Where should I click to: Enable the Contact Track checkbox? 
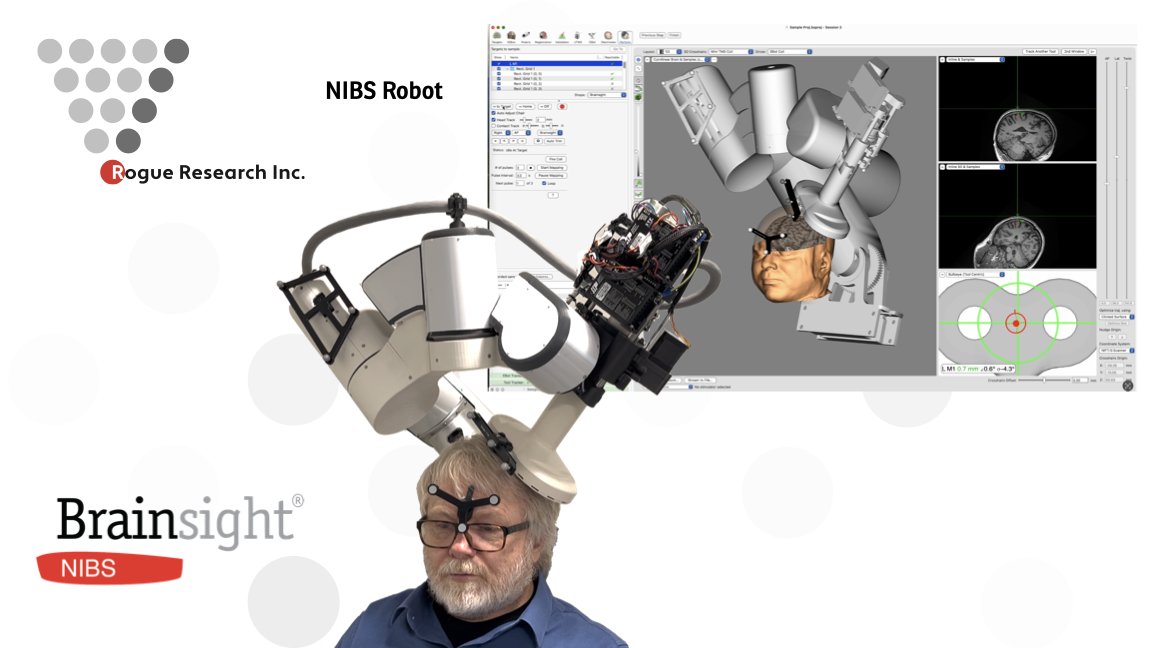point(494,126)
